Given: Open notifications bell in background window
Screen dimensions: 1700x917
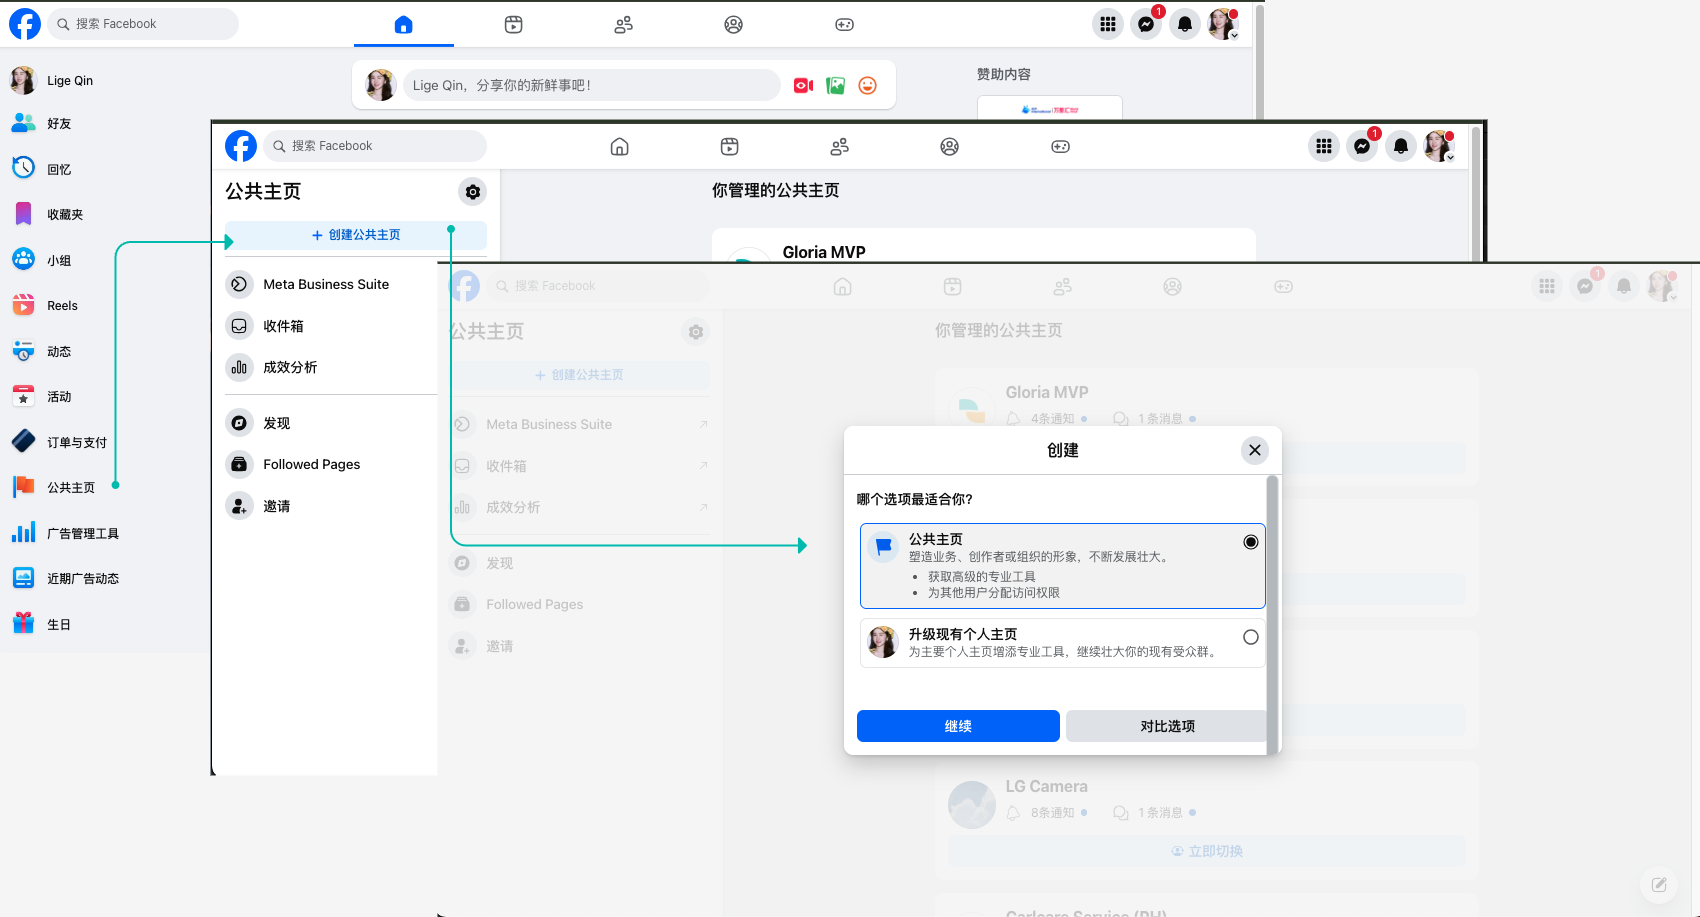Looking at the screenshot, I should coord(1185,24).
